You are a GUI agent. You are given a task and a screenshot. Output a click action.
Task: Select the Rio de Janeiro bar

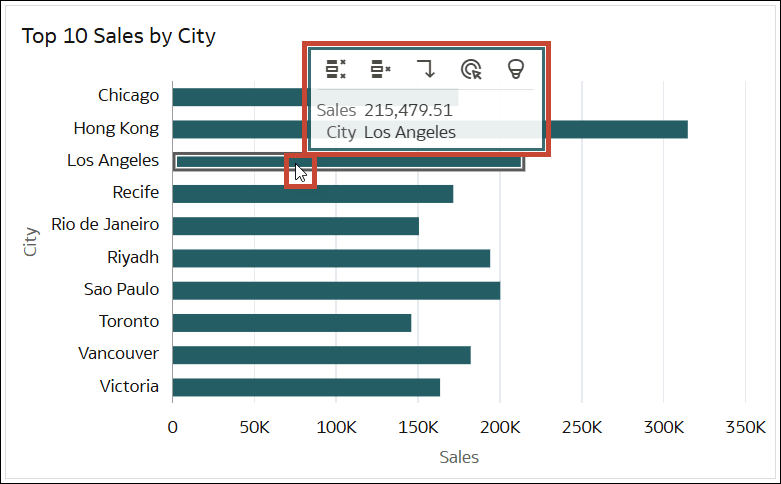tap(296, 226)
